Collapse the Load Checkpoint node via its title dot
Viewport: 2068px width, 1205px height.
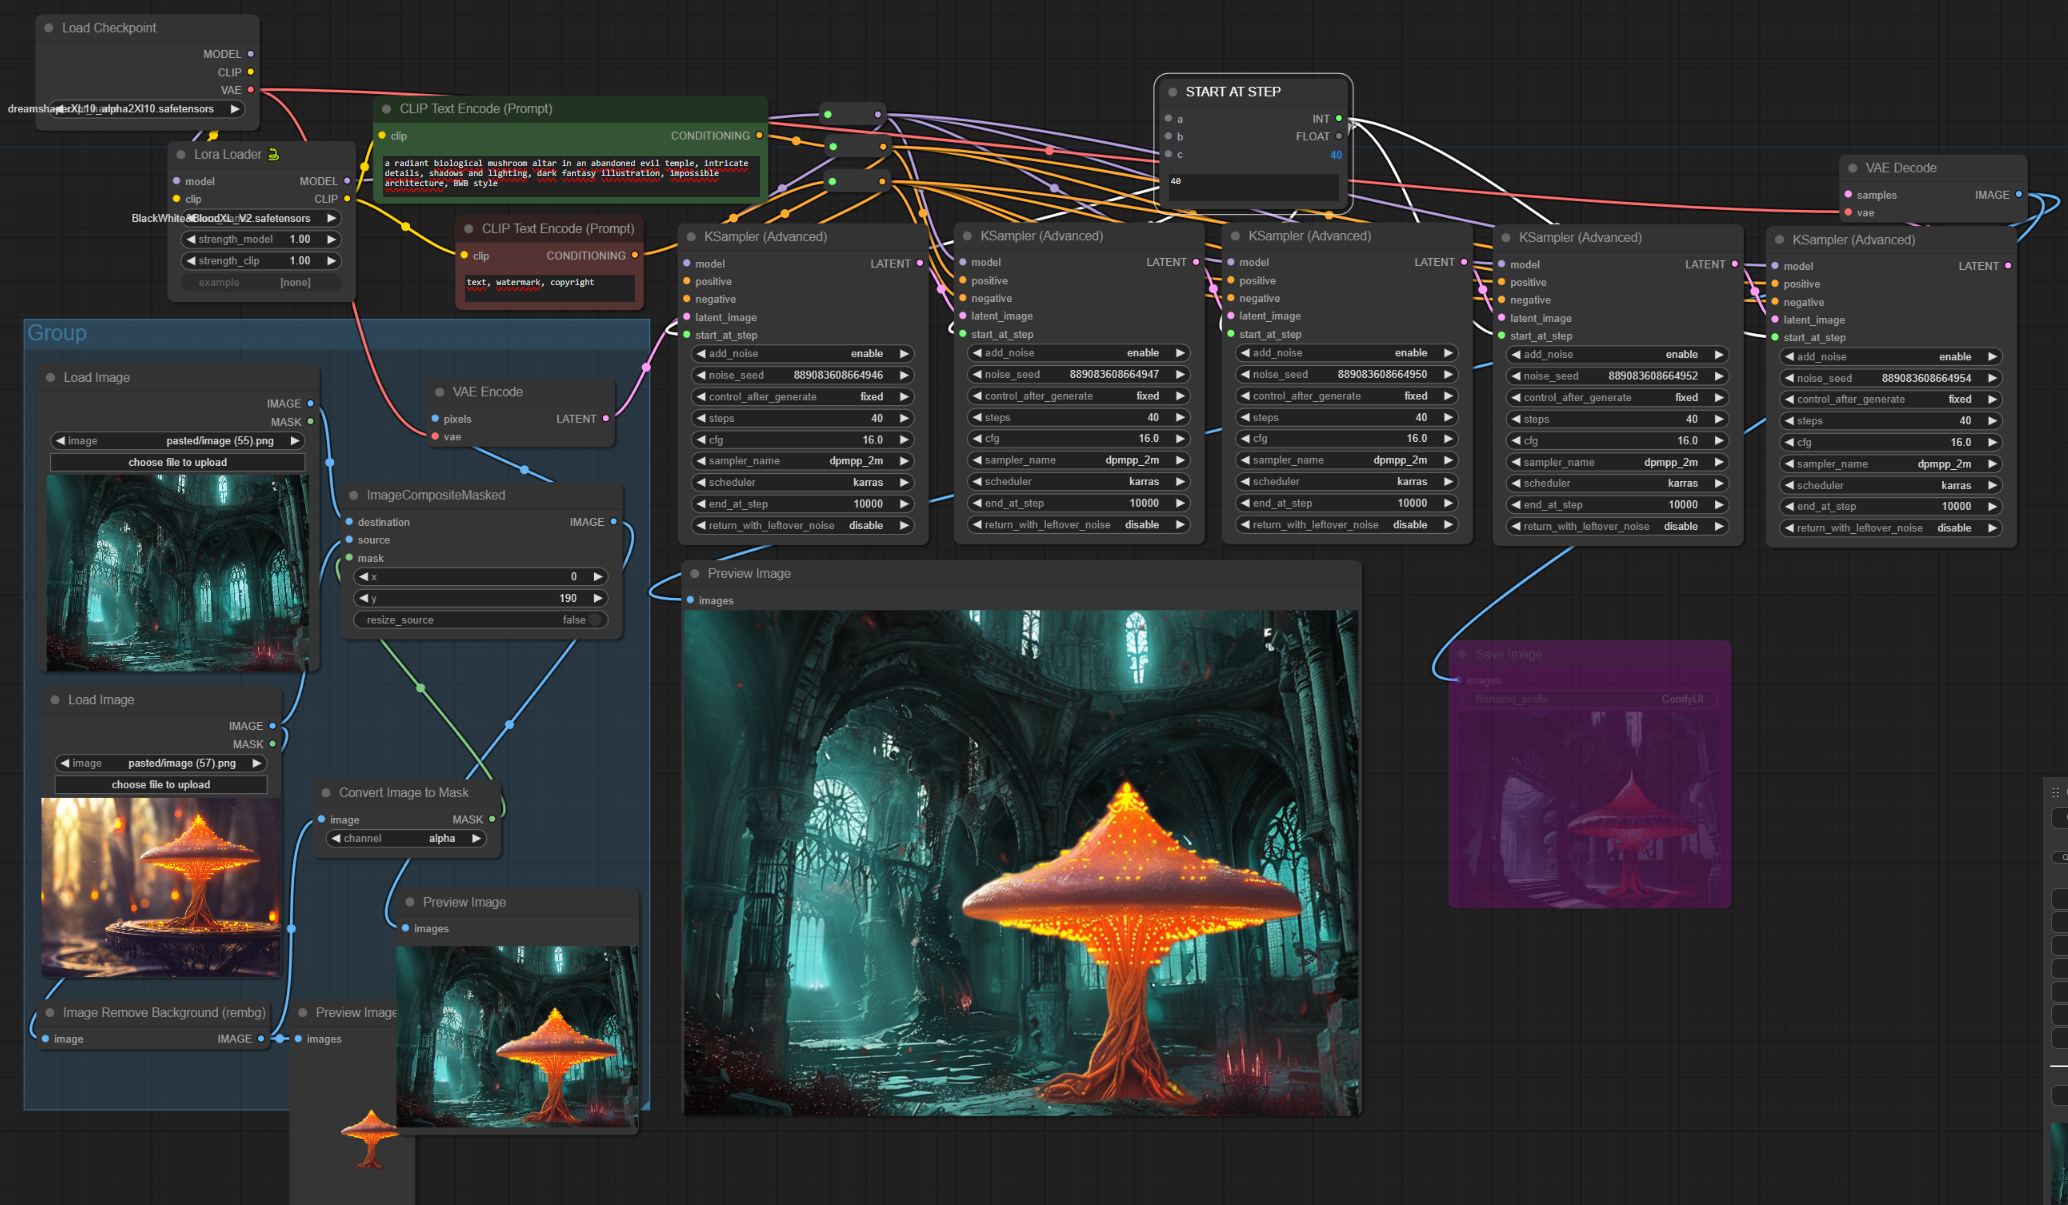[x=48, y=28]
